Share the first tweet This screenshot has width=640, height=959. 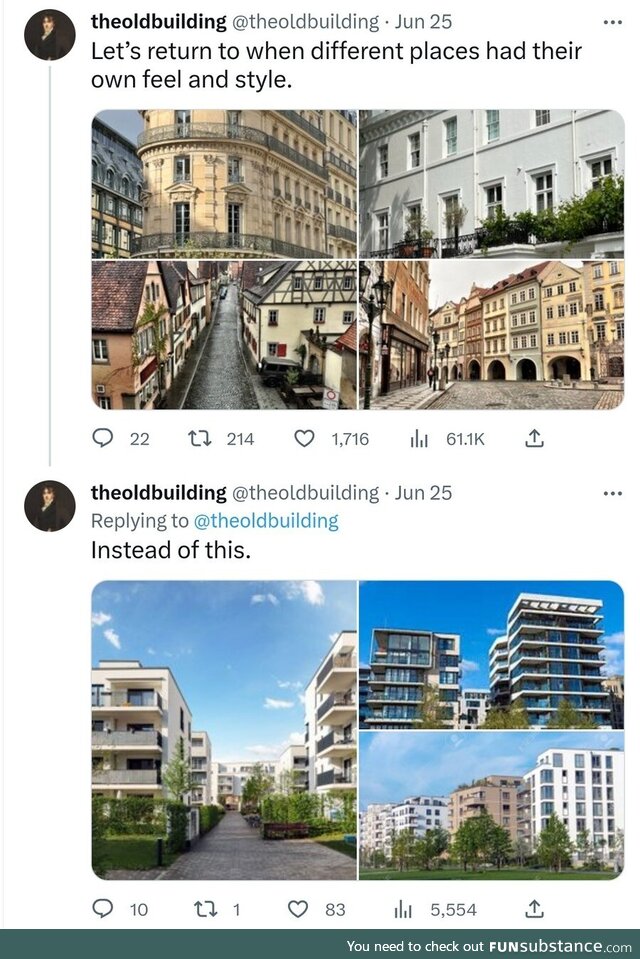(534, 438)
